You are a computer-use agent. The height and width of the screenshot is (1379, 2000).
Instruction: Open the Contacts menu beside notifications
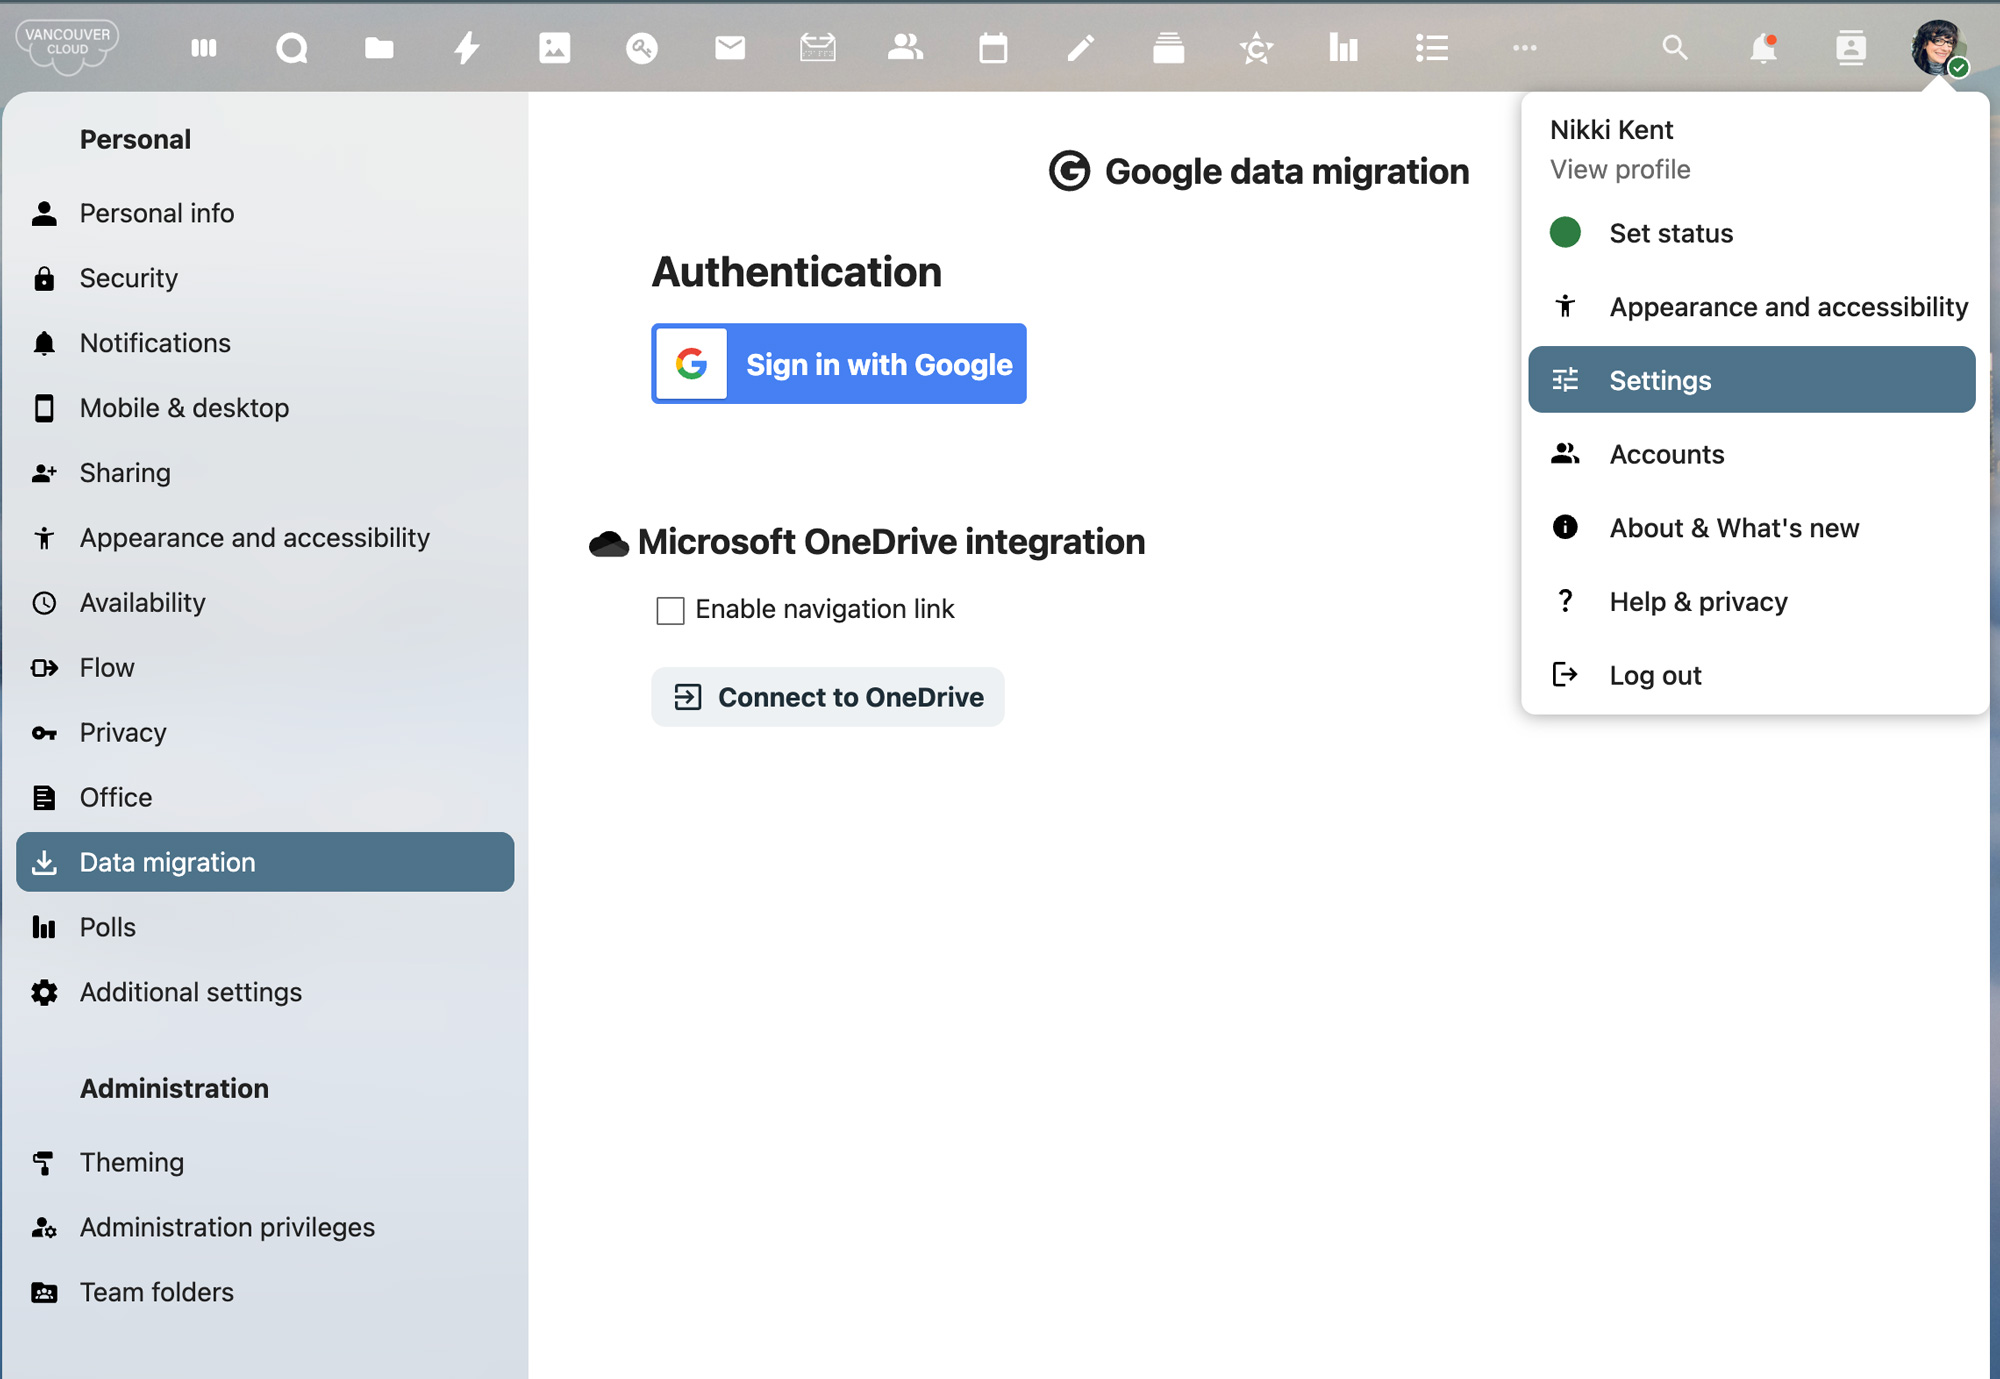(1851, 47)
